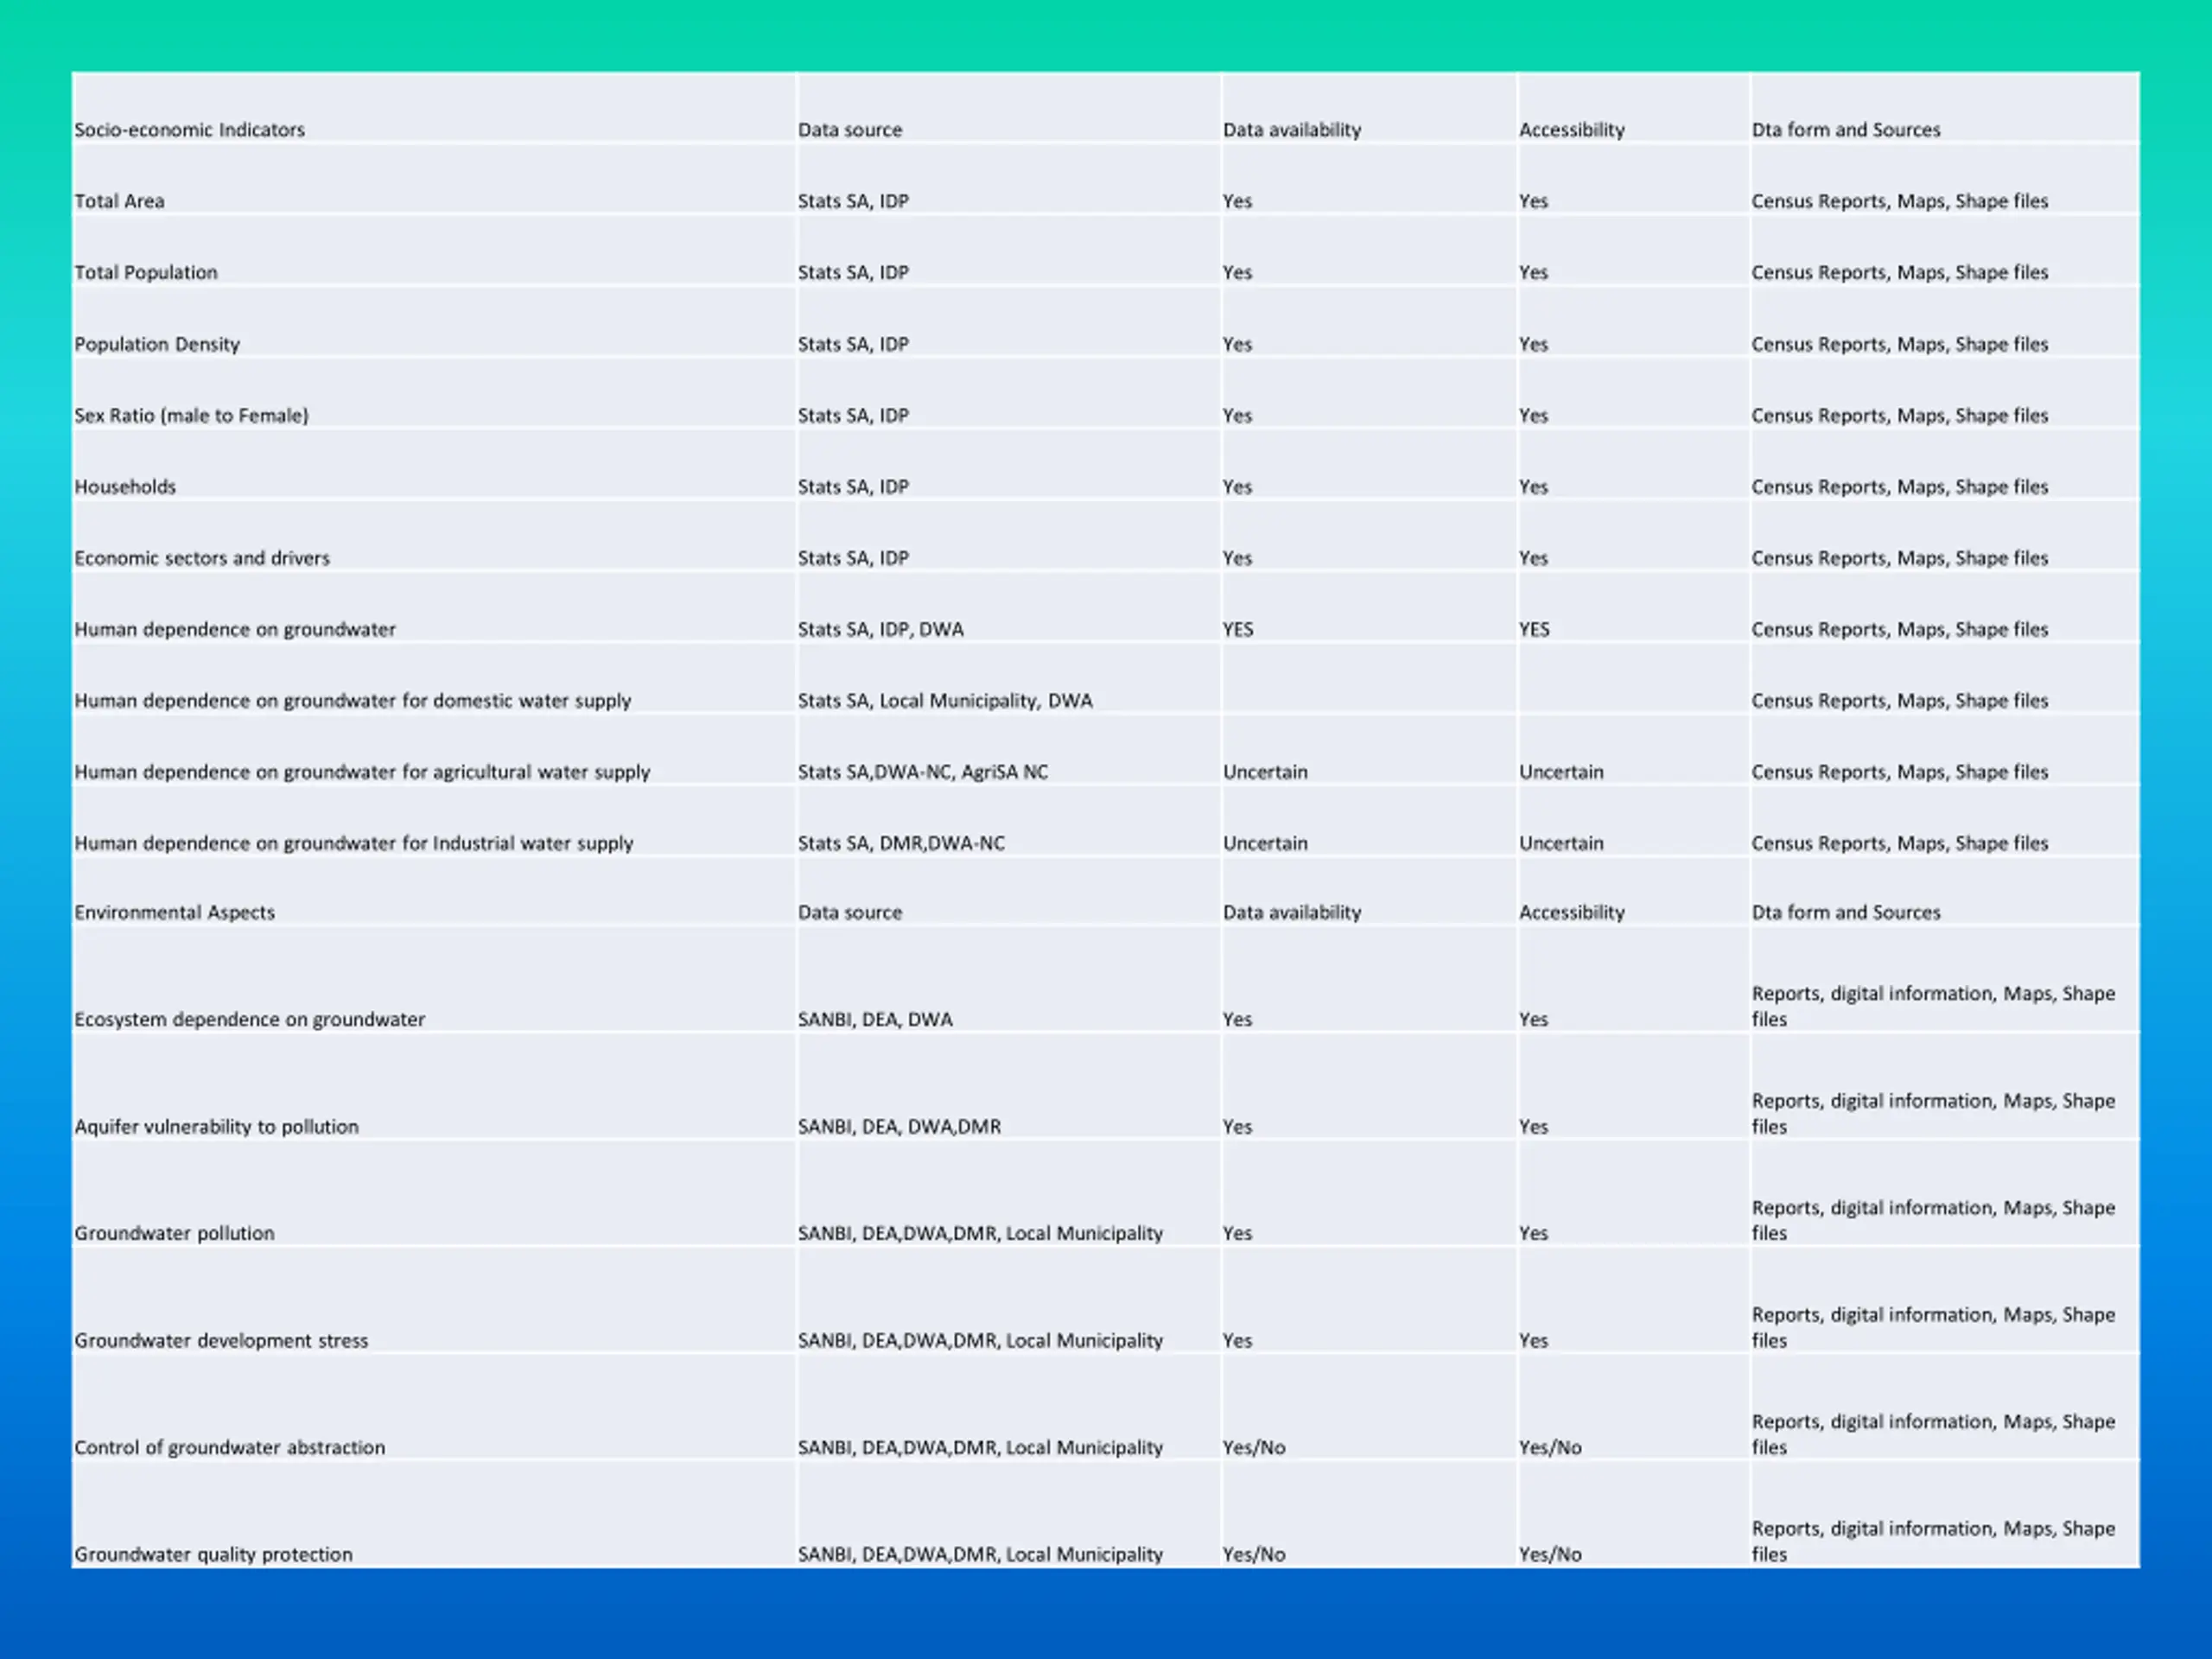2212x1659 pixels.
Task: Select the 'Stats SA, DMR,DWA-NC' cell
Action: pos(901,843)
